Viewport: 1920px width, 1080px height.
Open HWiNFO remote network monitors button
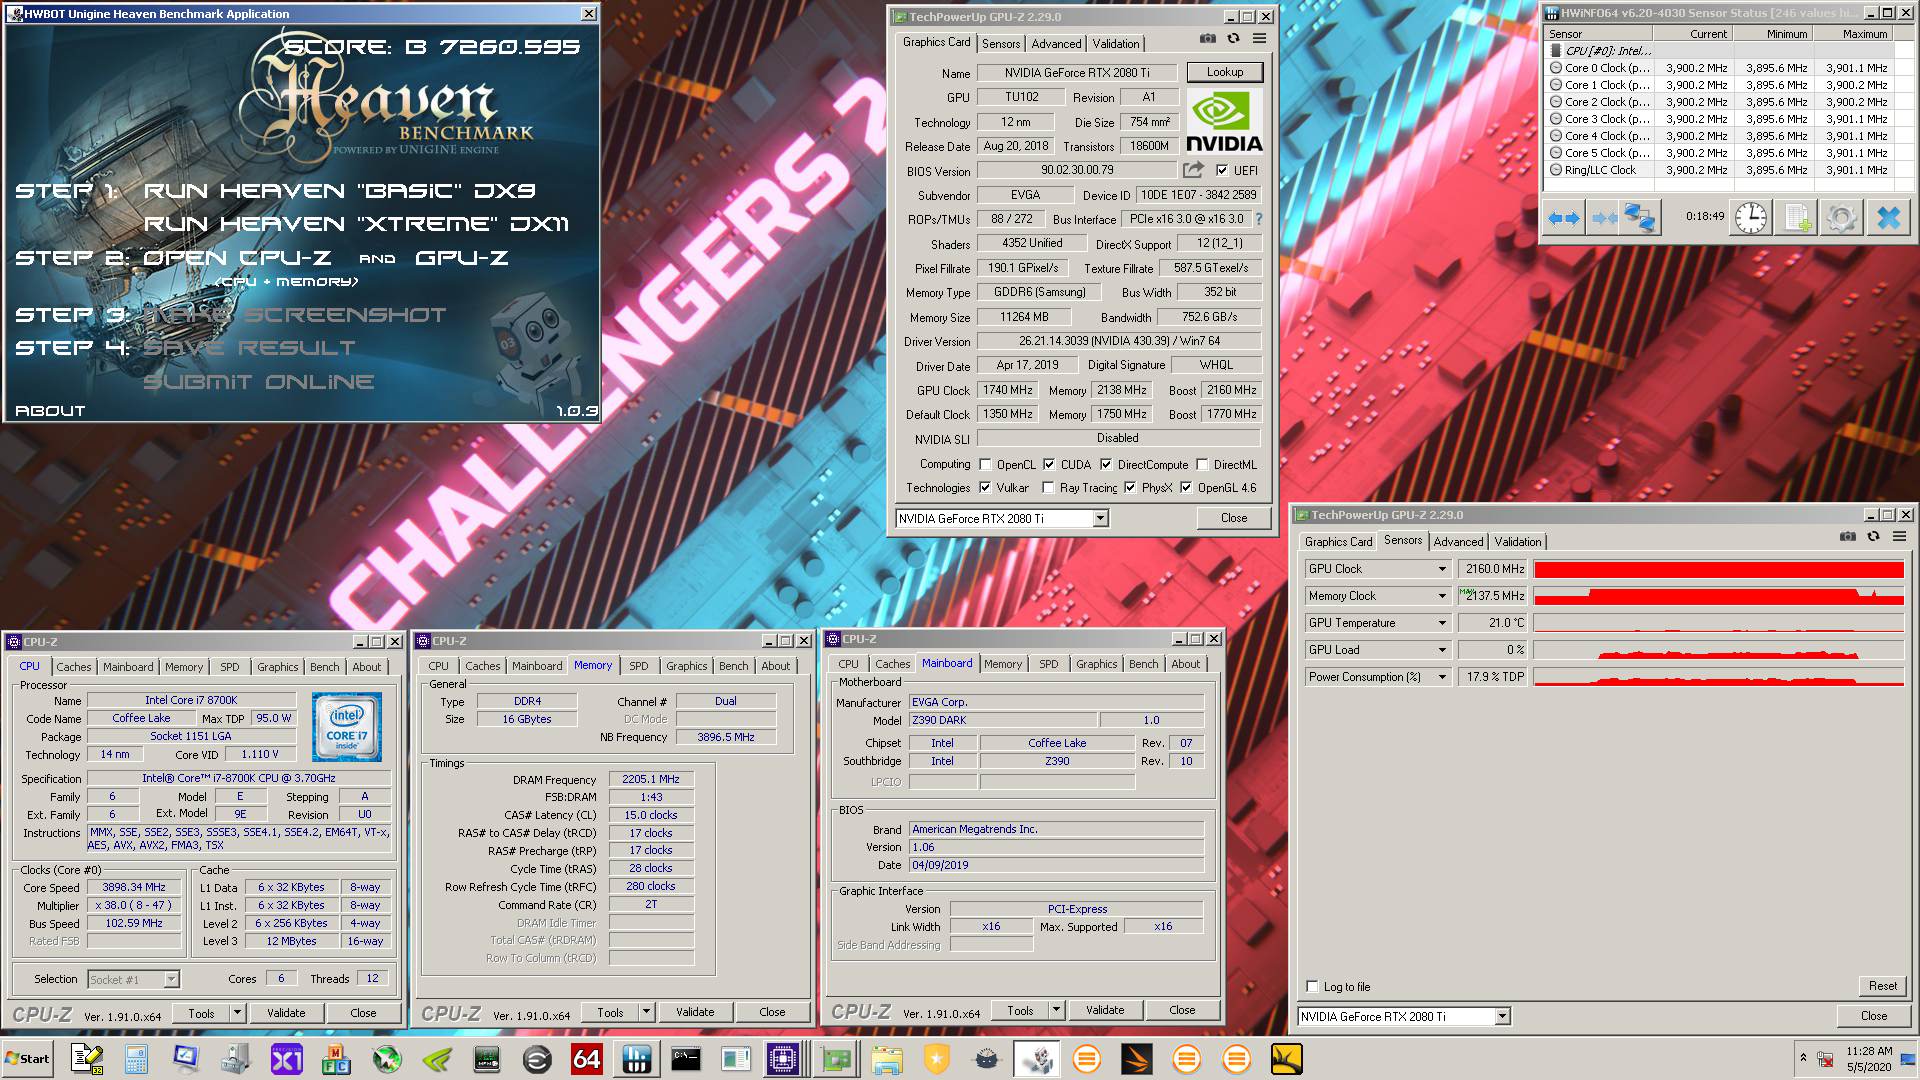point(1640,218)
